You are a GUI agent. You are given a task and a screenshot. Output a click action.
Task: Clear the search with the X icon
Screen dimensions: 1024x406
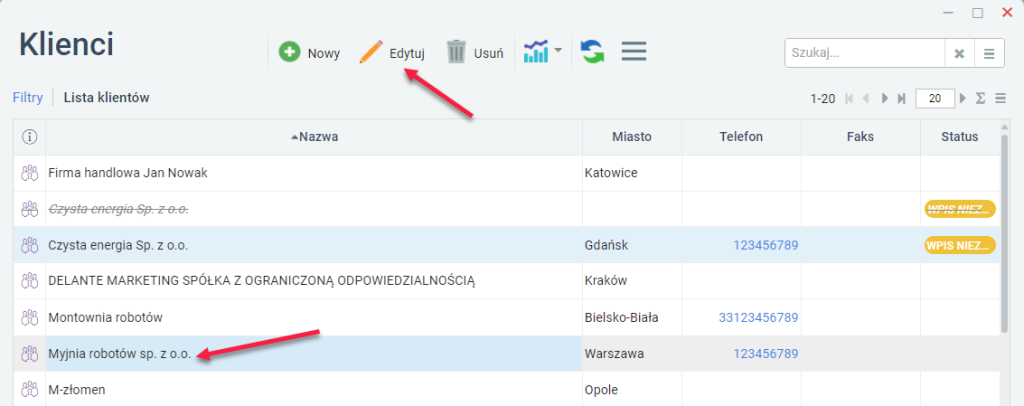(959, 54)
